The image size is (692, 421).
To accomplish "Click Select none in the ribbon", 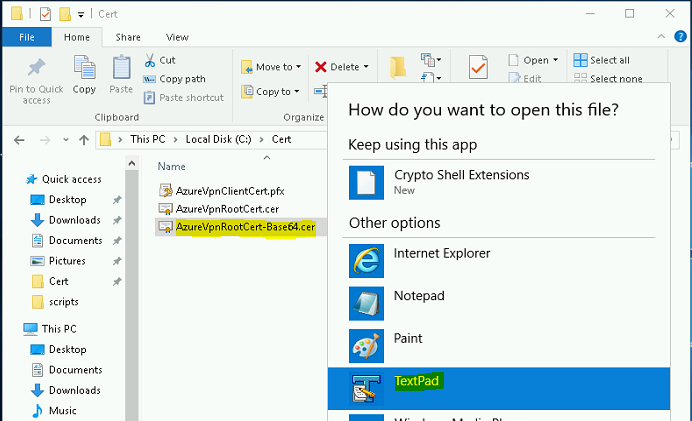I will click(x=608, y=79).
